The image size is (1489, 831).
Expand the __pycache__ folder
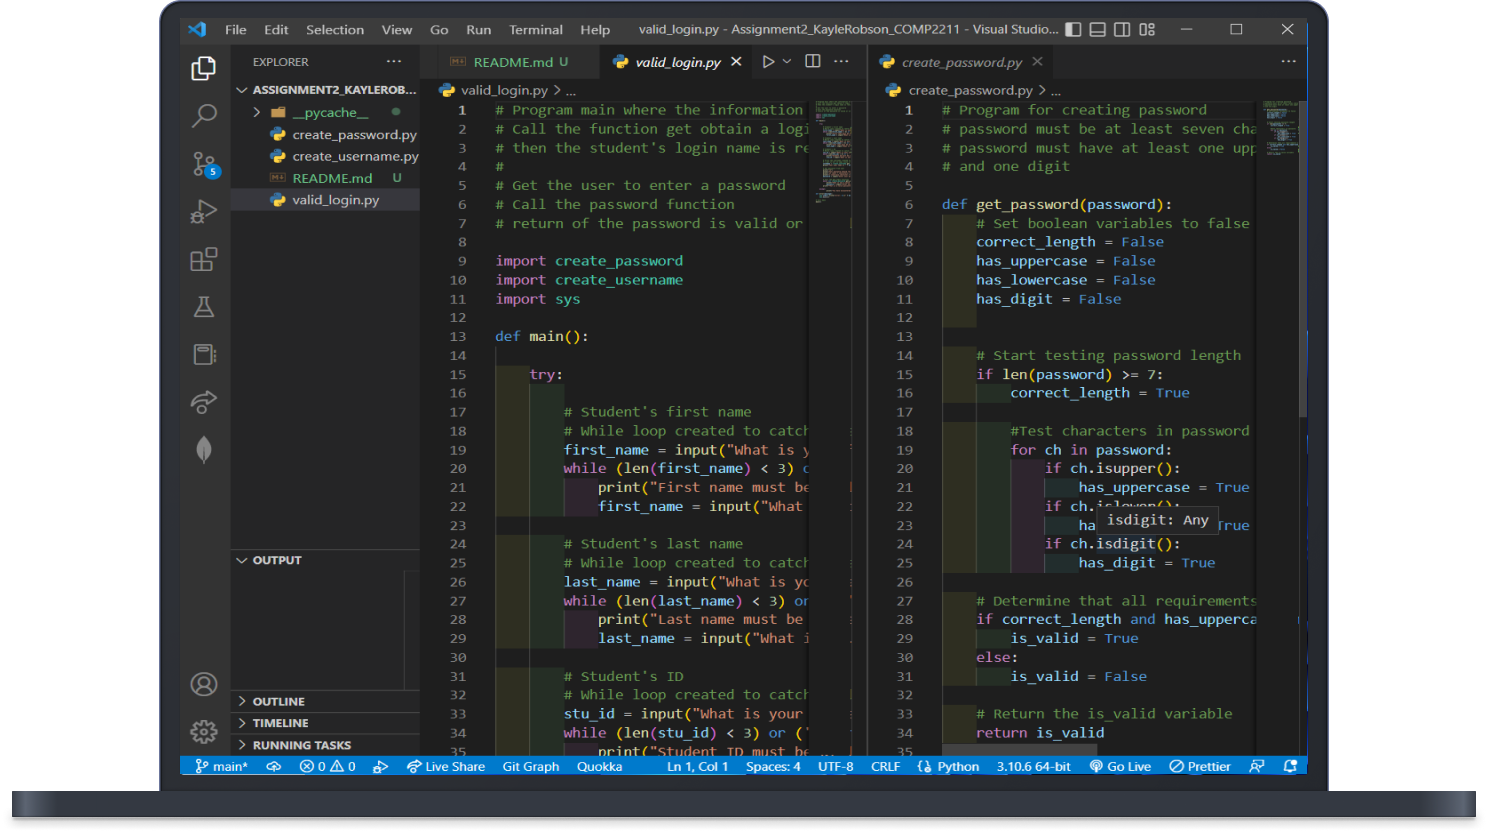pyautogui.click(x=257, y=113)
